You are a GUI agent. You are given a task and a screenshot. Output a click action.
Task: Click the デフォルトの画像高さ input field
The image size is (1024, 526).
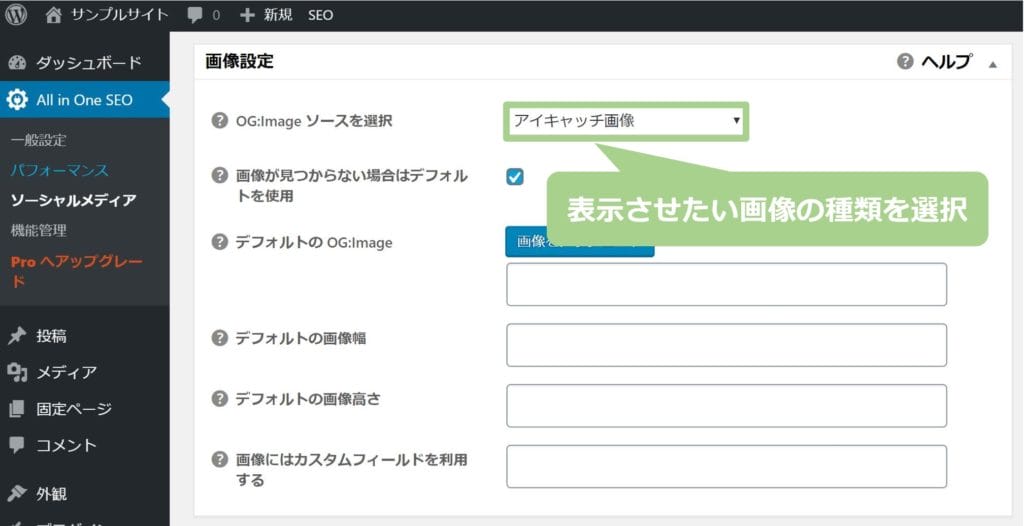(726, 406)
